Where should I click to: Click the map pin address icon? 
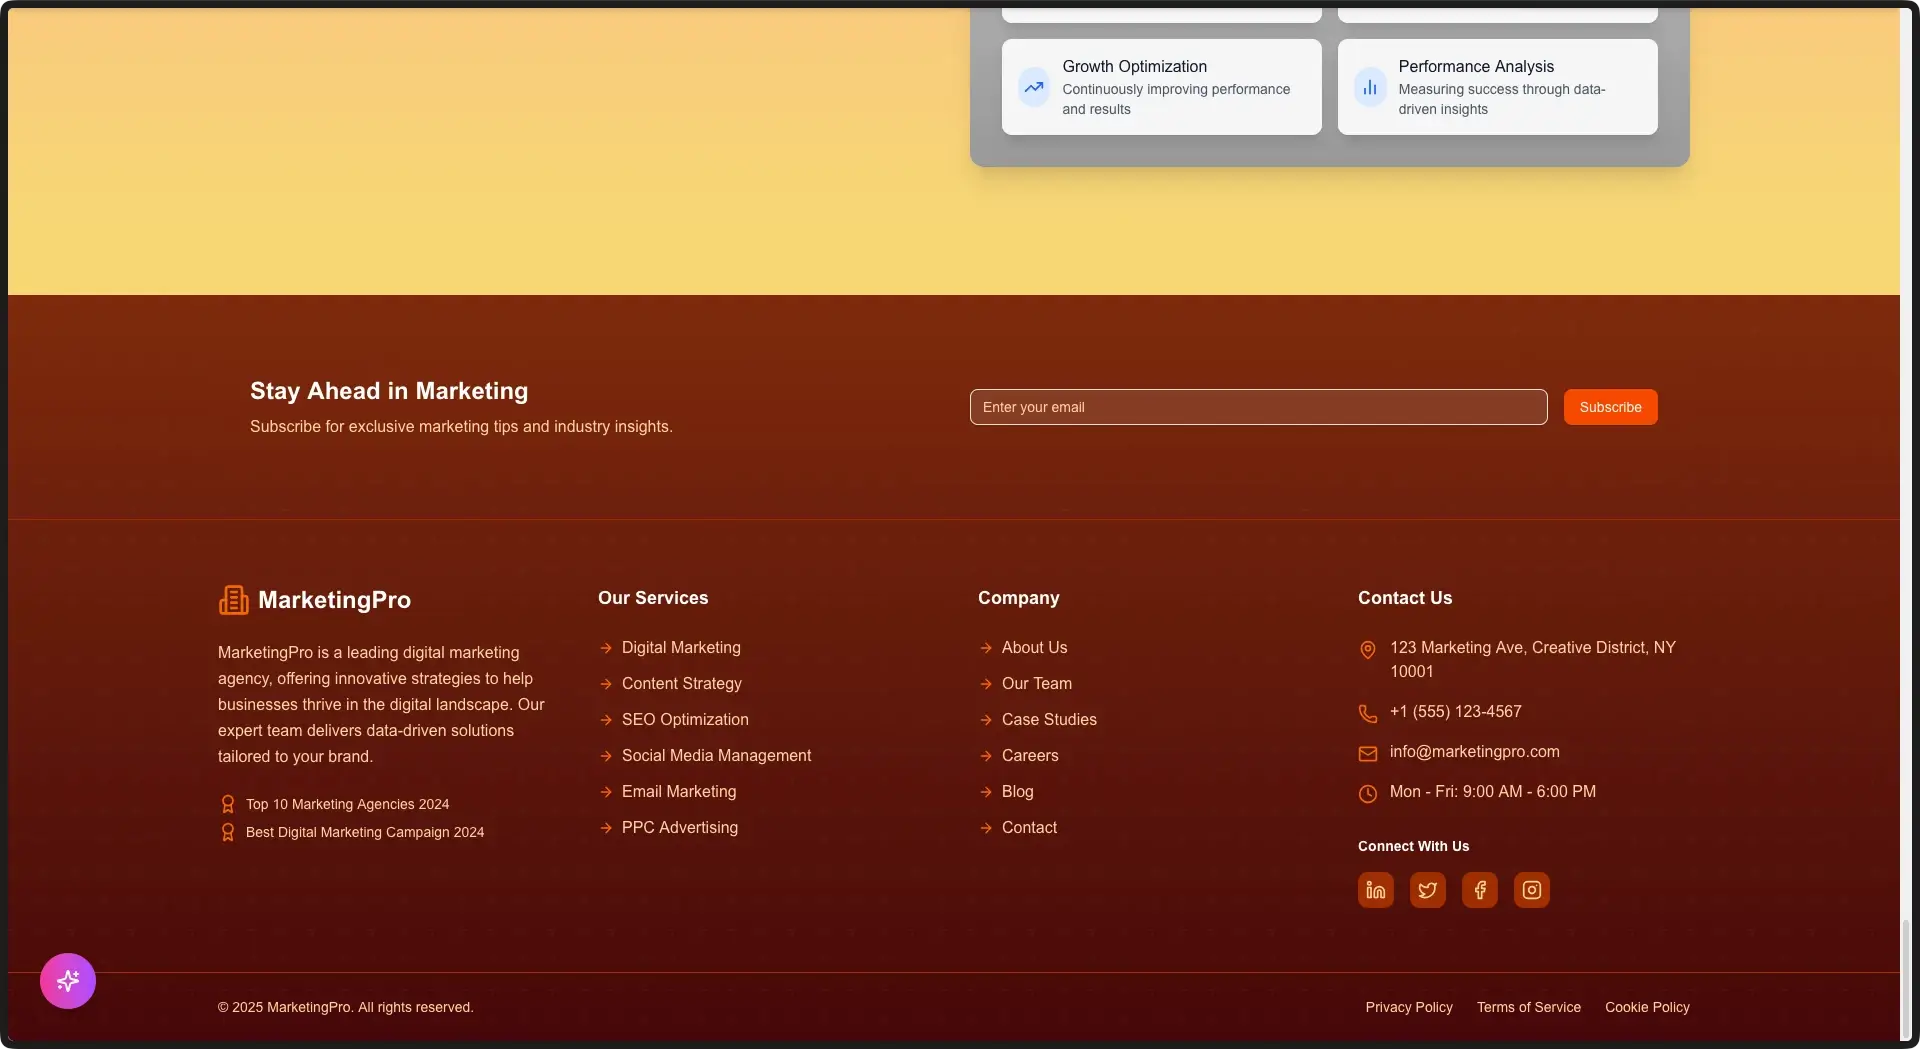pos(1368,650)
